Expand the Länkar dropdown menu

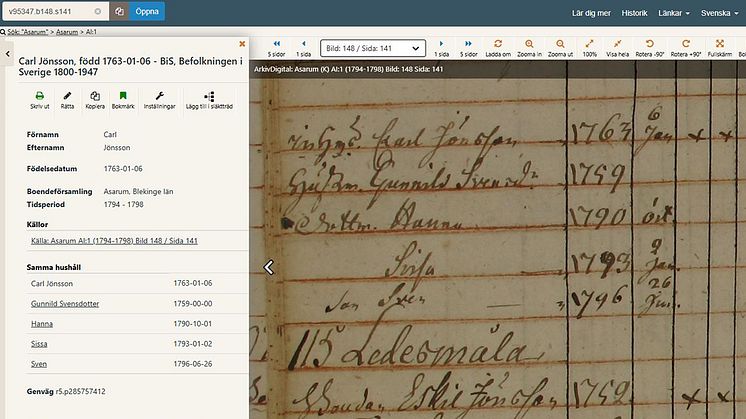tap(674, 13)
